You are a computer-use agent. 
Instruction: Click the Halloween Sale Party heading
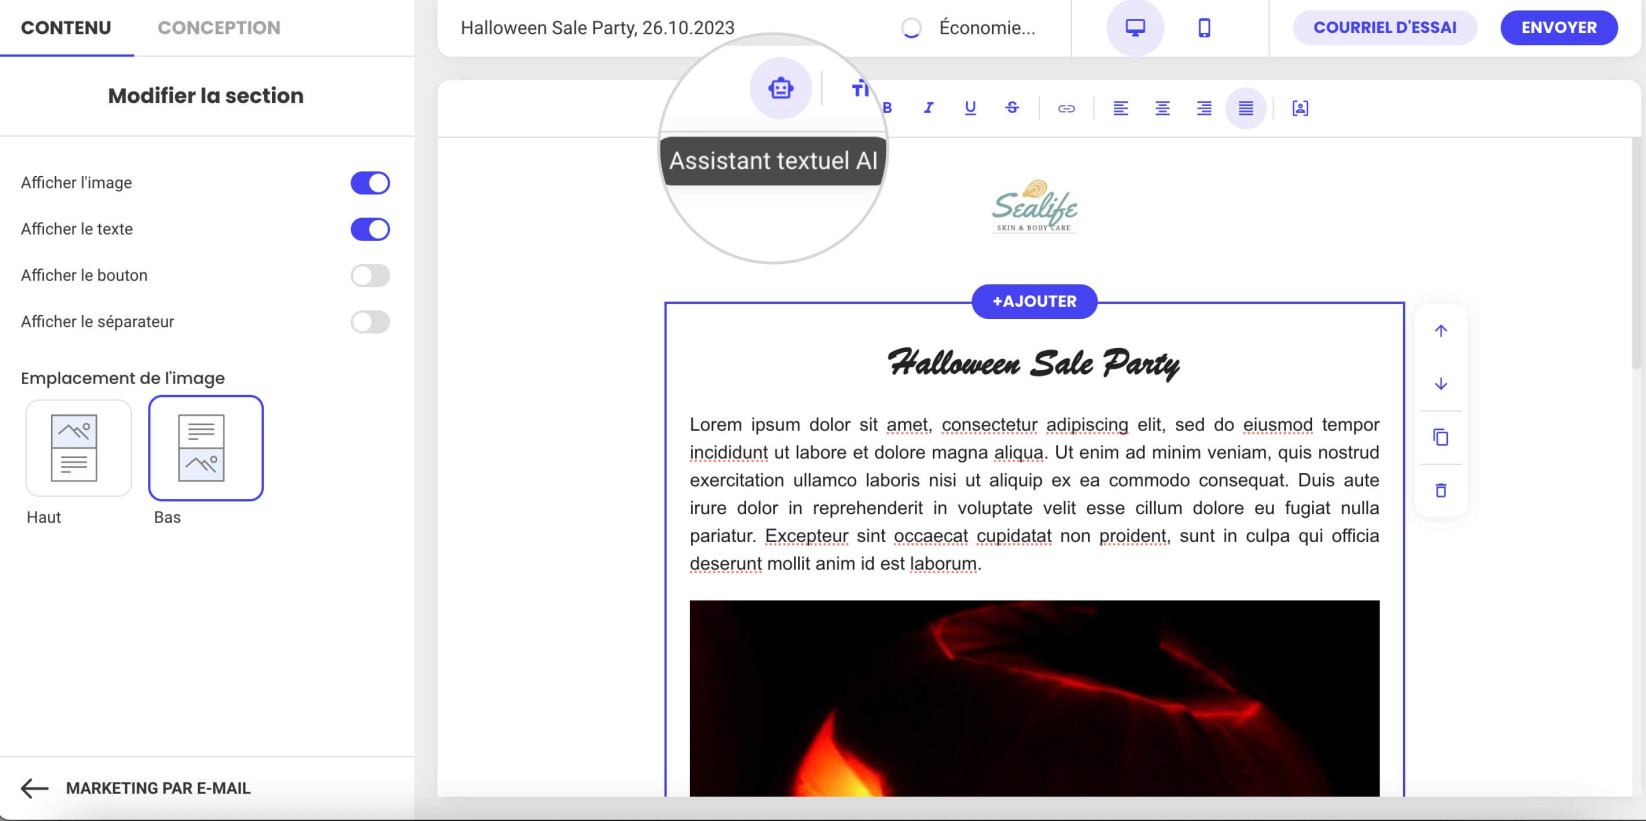1034,362
